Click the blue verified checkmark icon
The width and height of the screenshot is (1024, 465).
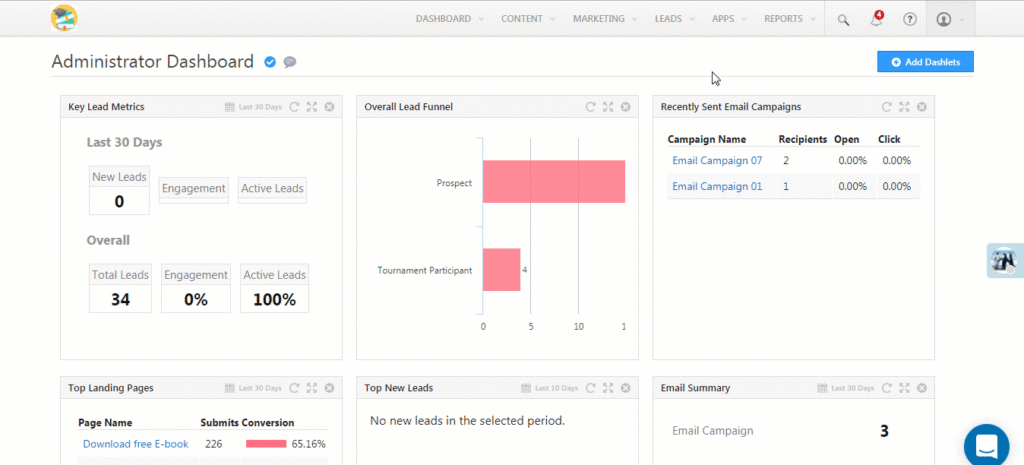[x=270, y=62]
